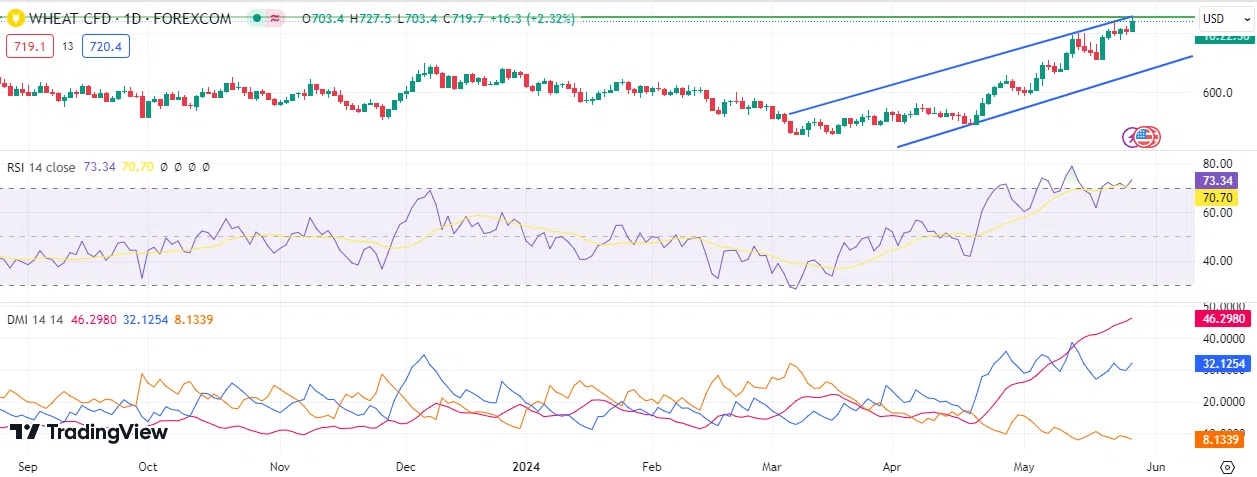This screenshot has height=477, width=1257.
Task: Open chart settings gear on time axis
Action: pos(1226,466)
